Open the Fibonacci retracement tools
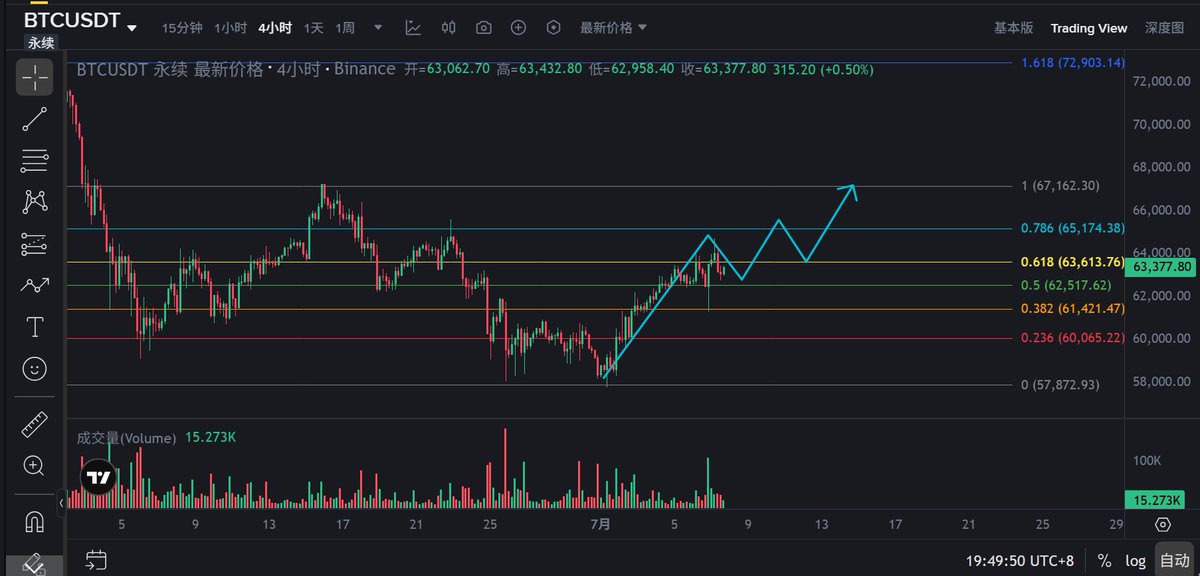Viewport: 1200px width, 576px height. [34, 160]
